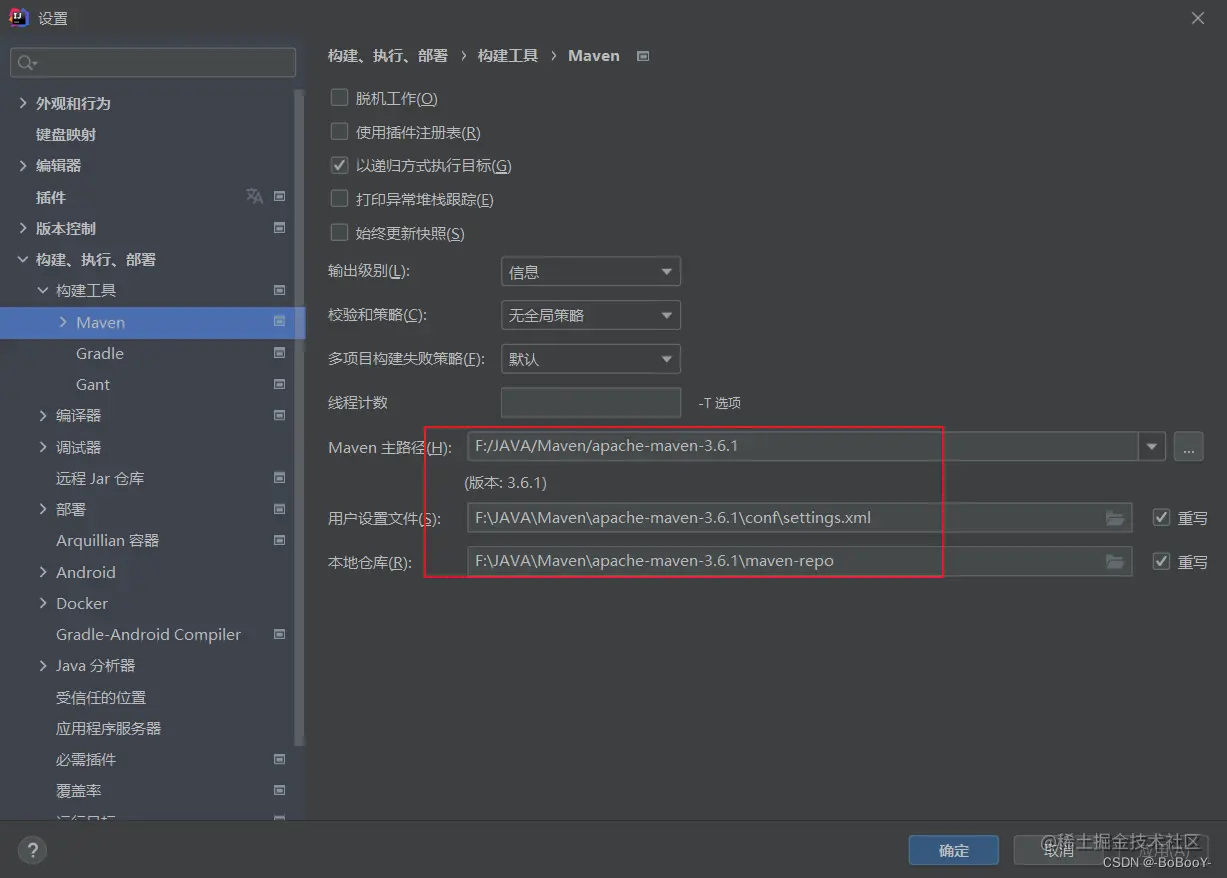Open the 多项目构建失败策略 dropdown
The height and width of the screenshot is (878, 1227).
[590, 359]
